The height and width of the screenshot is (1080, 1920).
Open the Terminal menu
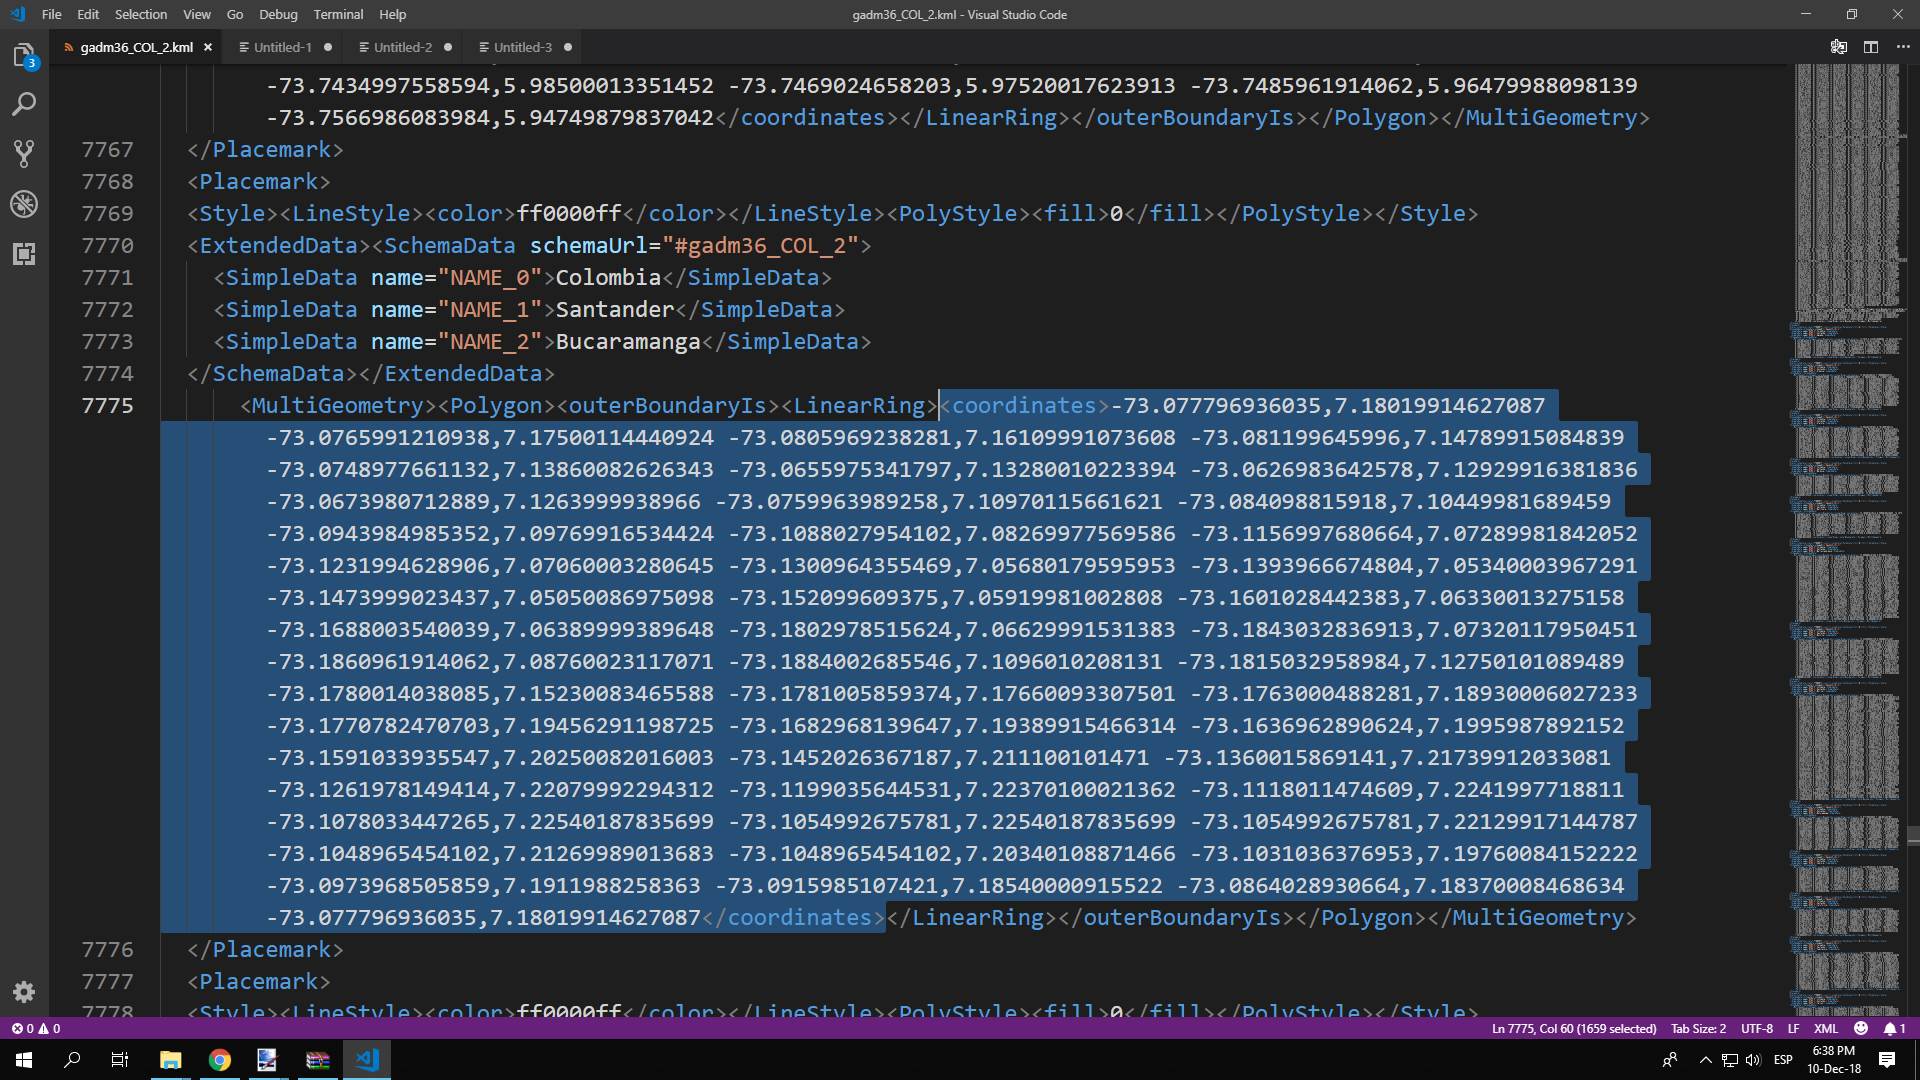(x=338, y=14)
